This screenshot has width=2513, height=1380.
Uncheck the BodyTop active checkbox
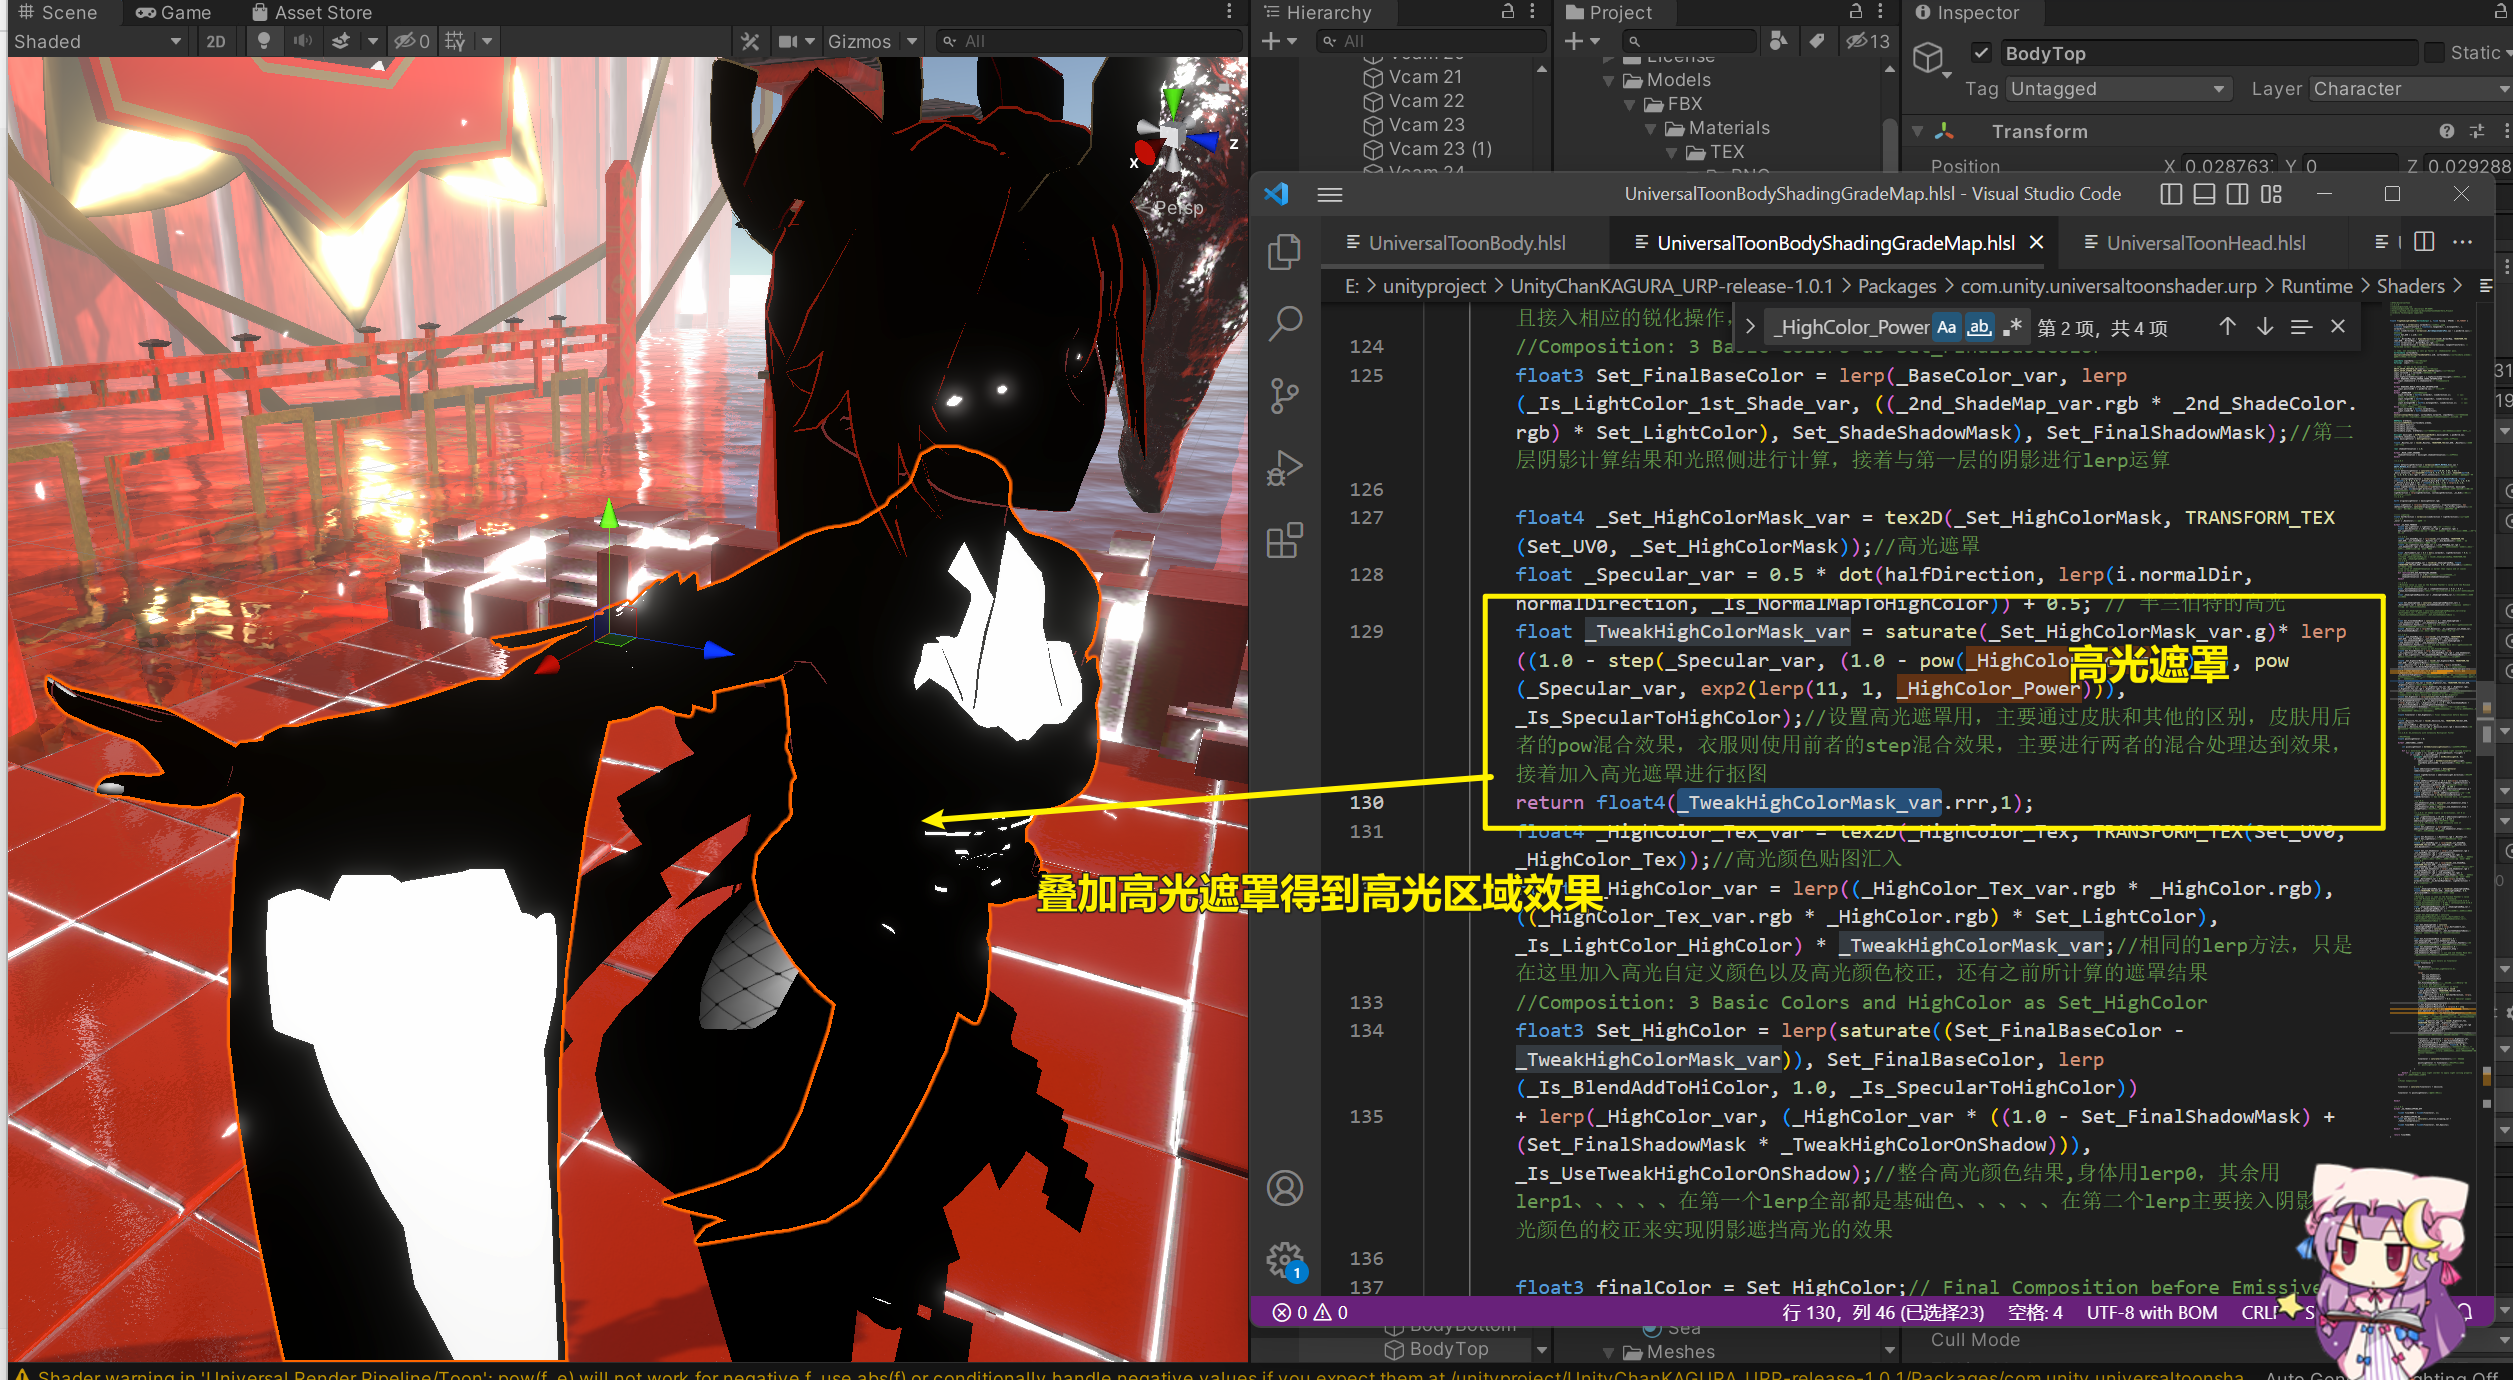pyautogui.click(x=1981, y=52)
